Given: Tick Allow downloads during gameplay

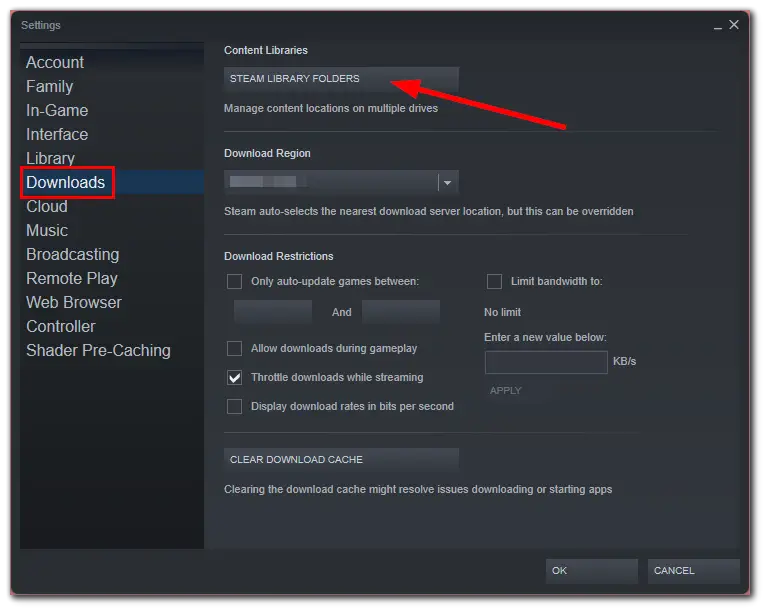Looking at the screenshot, I should [235, 349].
